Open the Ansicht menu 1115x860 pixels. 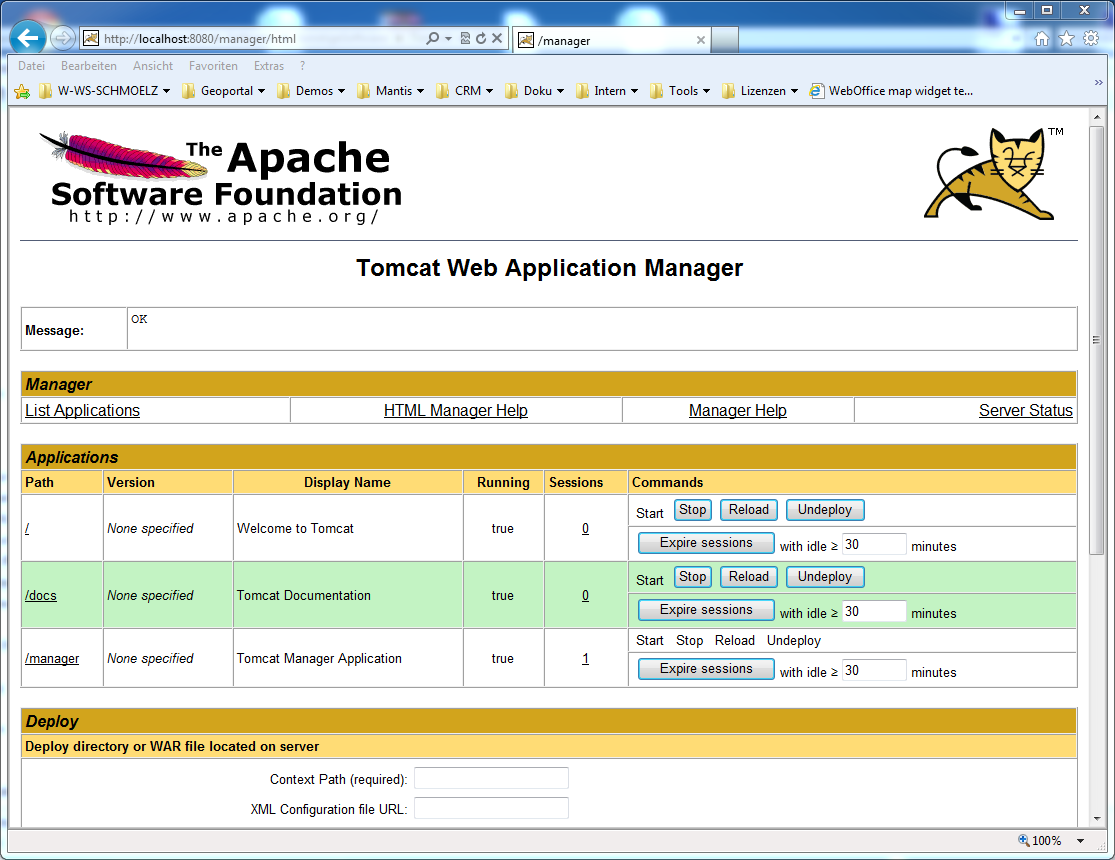[x=152, y=65]
